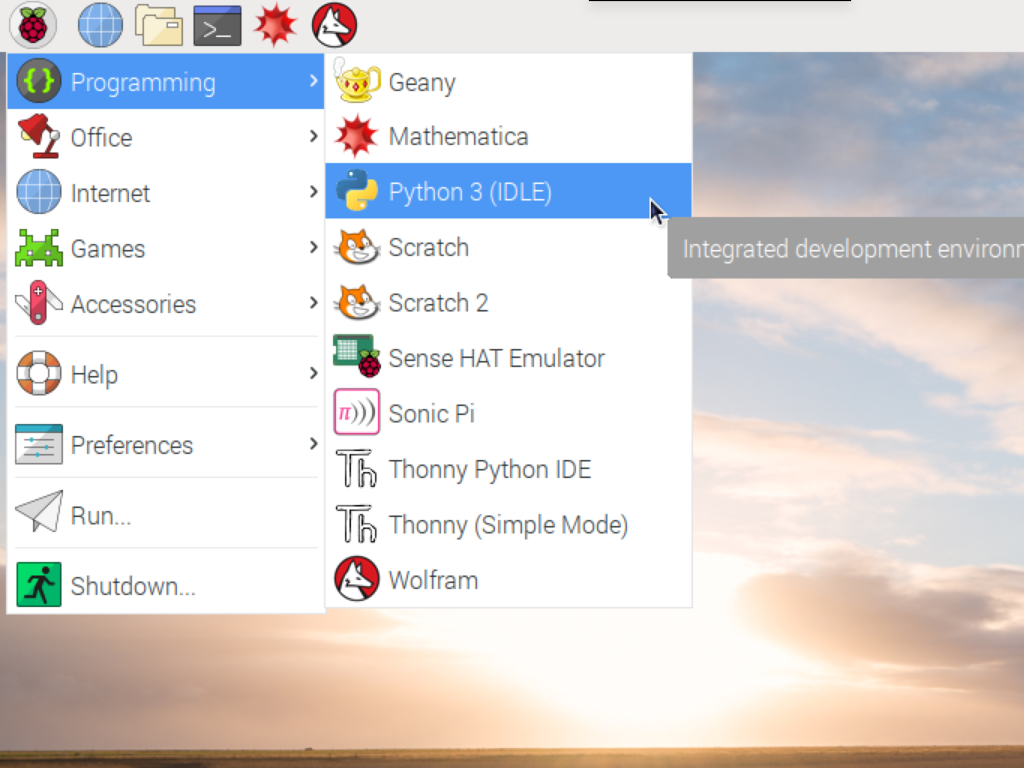Image resolution: width=1024 pixels, height=768 pixels.
Task: Click the Mathematica red star icon in the submenu
Action: (356, 136)
